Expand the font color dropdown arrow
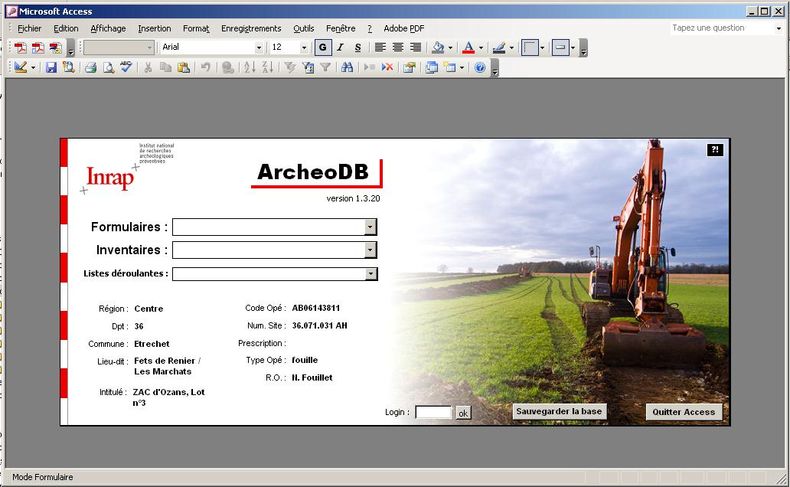 pyautogui.click(x=481, y=48)
